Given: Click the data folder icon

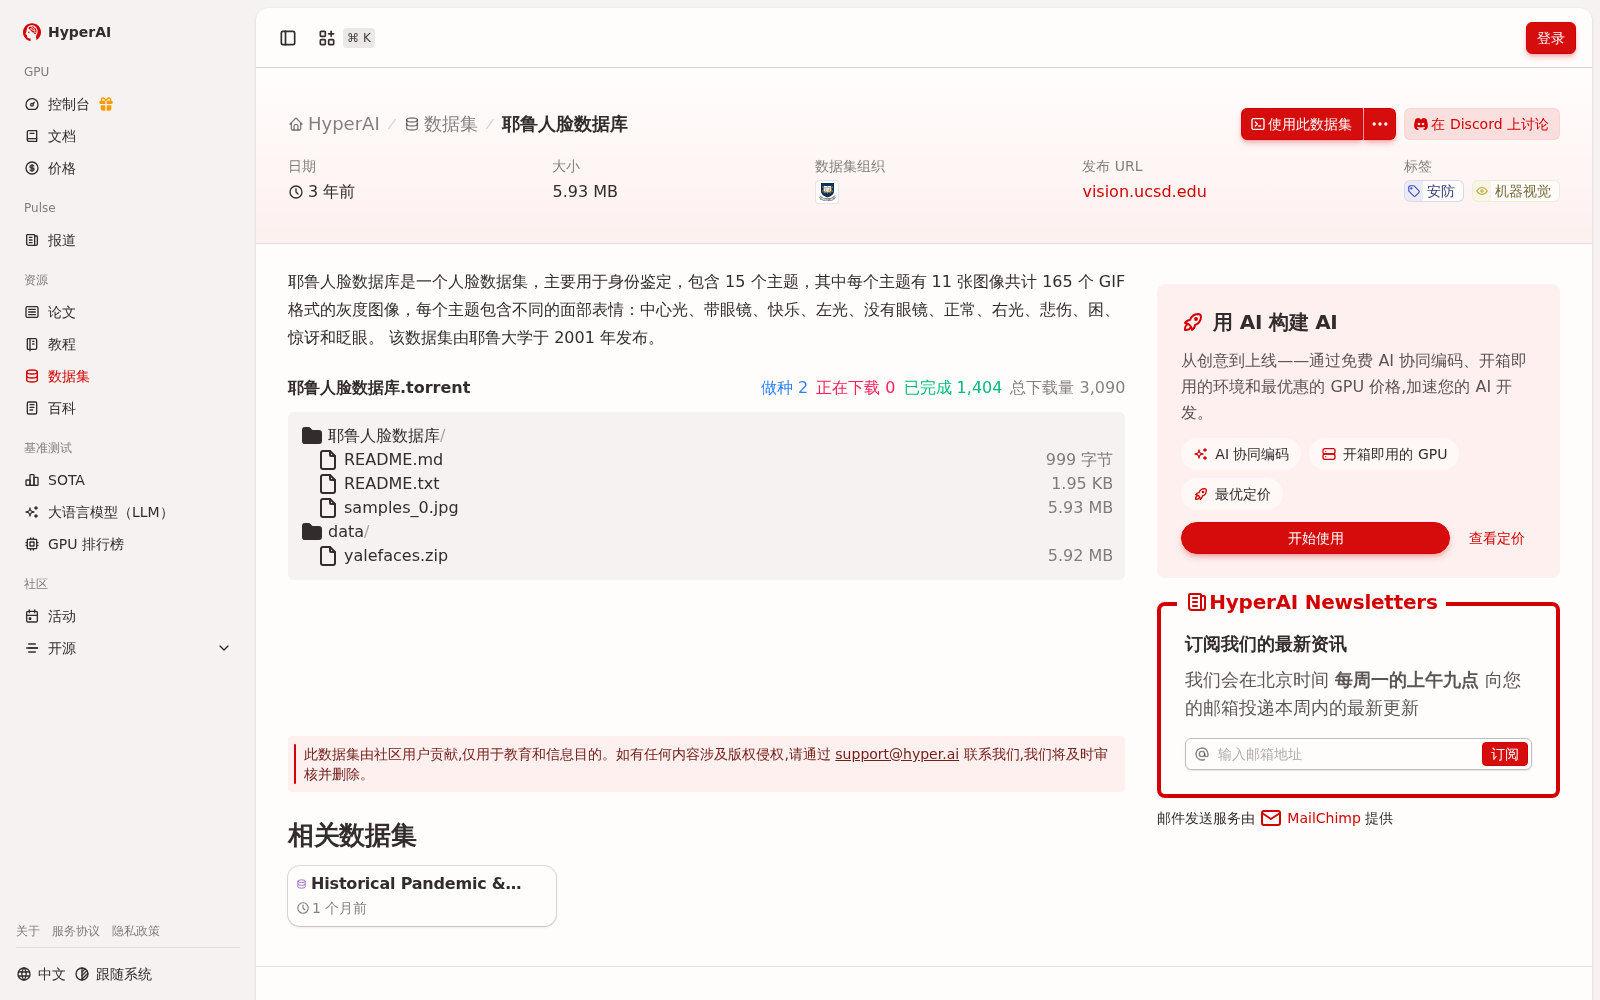Looking at the screenshot, I should coord(312,532).
